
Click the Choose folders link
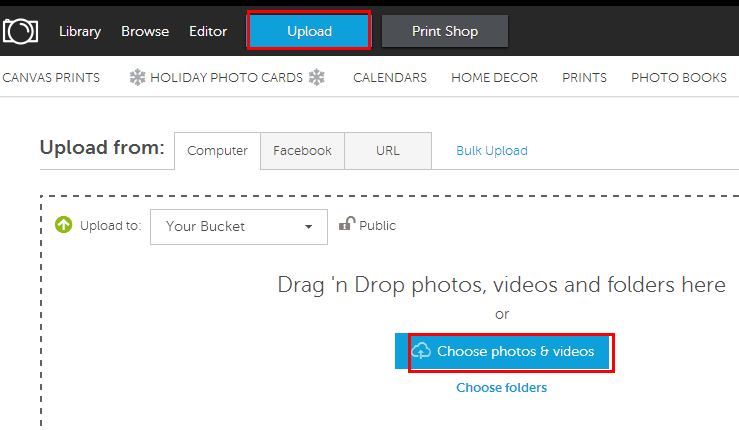pyautogui.click(x=501, y=387)
